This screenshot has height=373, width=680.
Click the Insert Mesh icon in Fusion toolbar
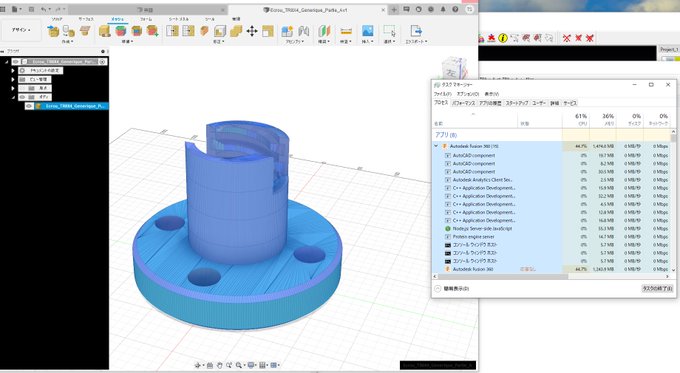53,31
